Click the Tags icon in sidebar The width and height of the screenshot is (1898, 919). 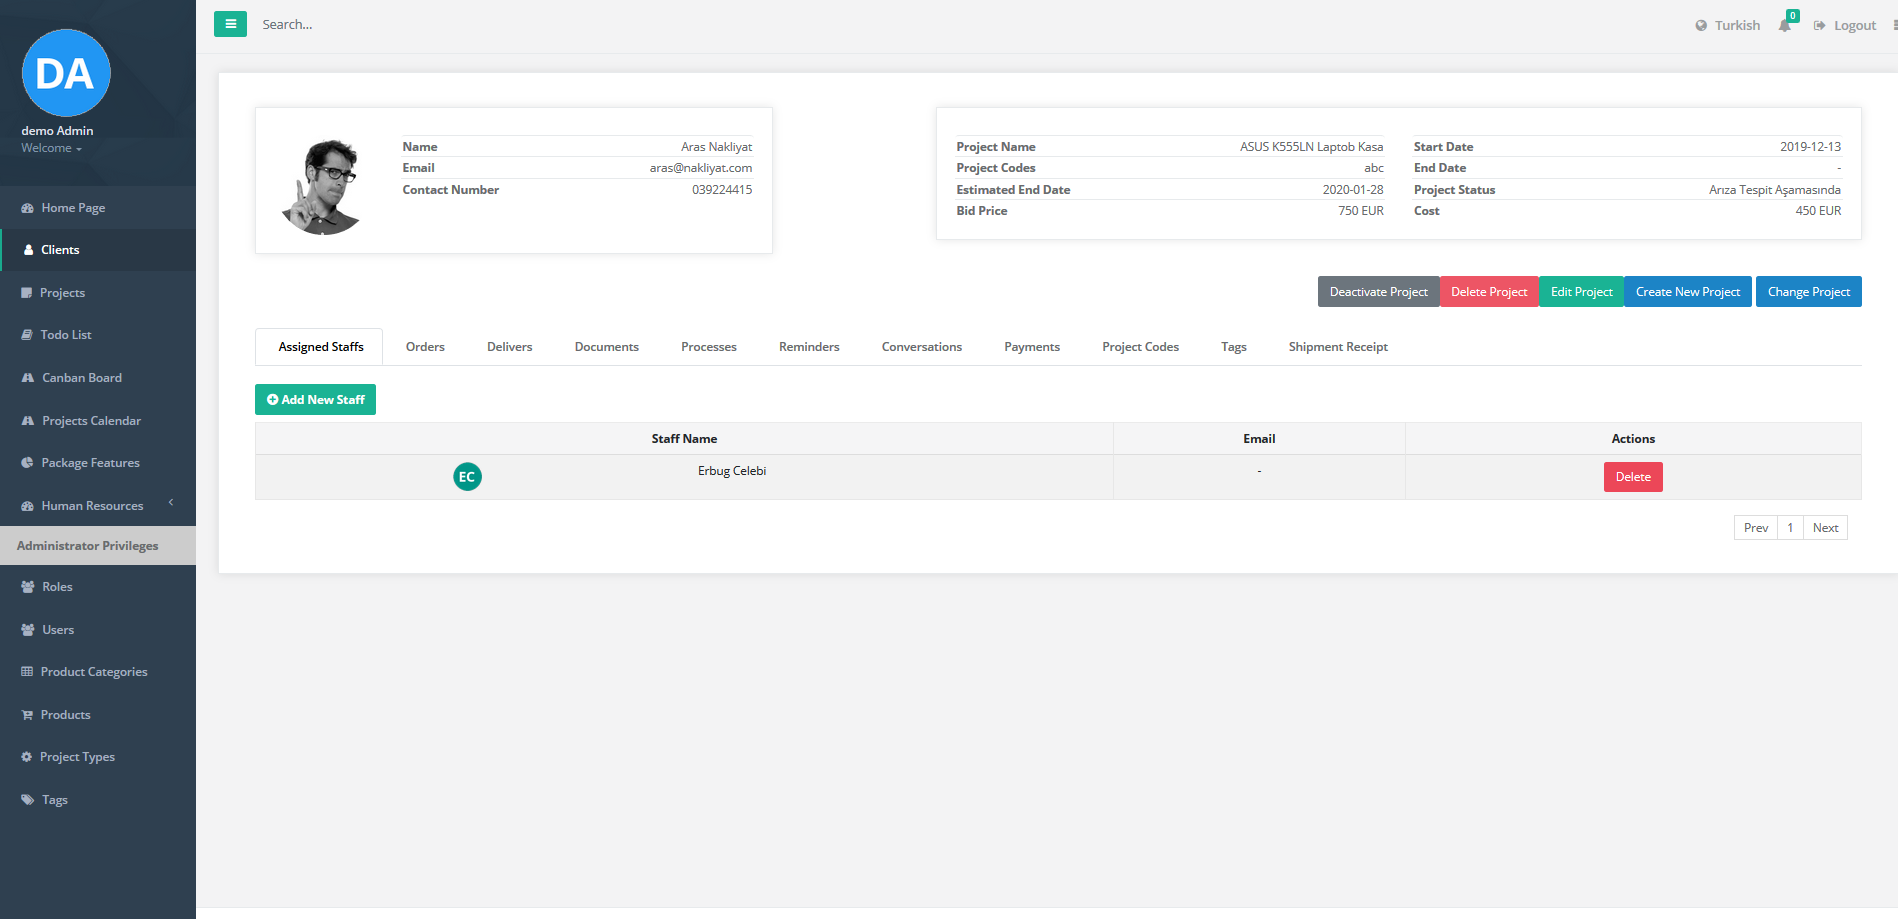tap(28, 800)
